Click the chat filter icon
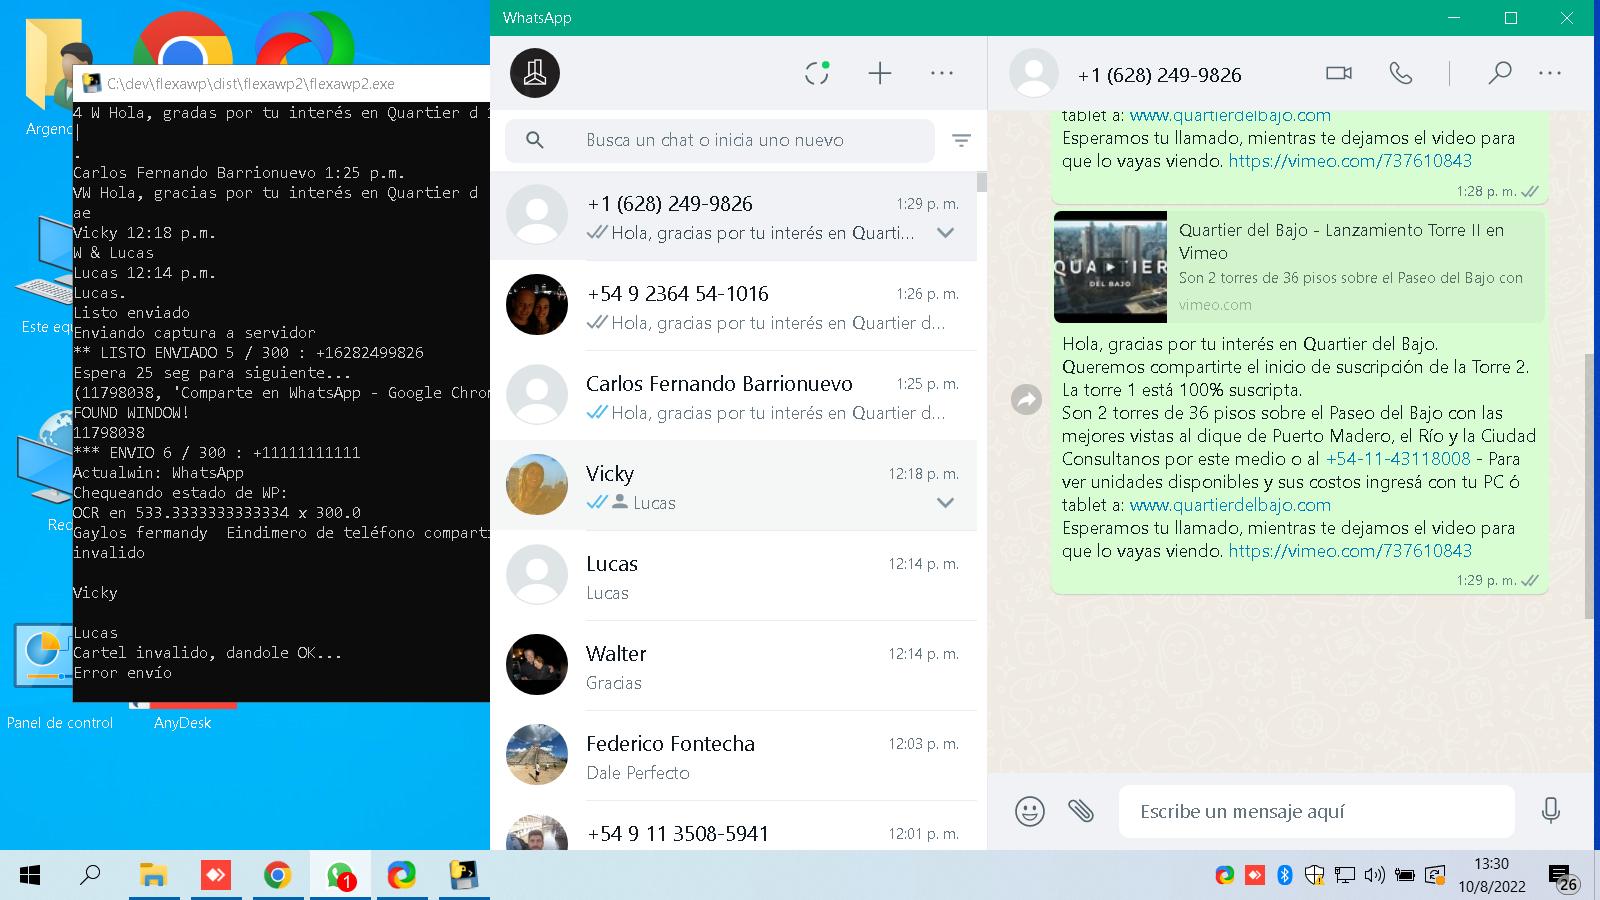This screenshot has height=900, width=1600. (x=961, y=141)
